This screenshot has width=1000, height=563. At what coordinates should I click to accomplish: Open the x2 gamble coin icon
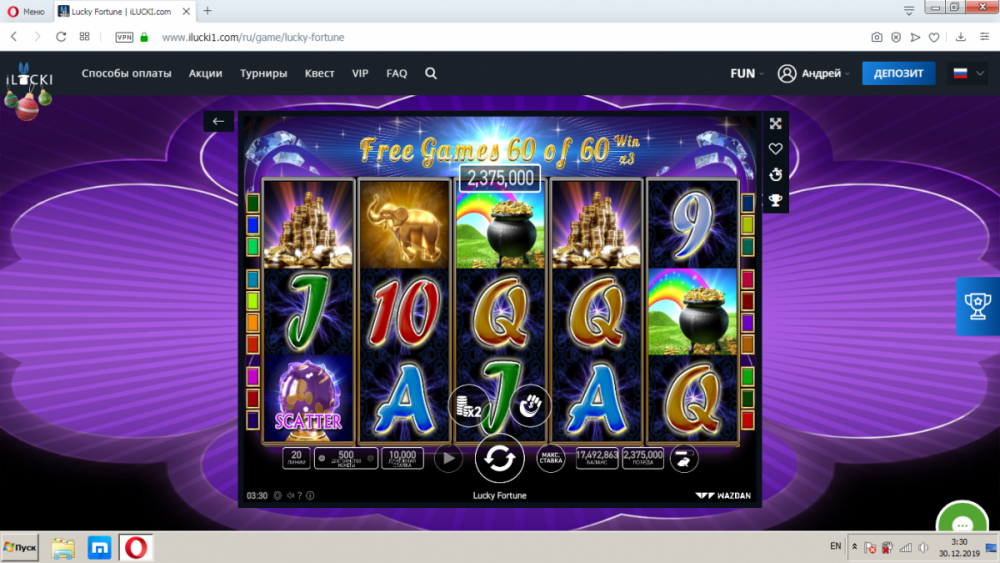(x=469, y=406)
